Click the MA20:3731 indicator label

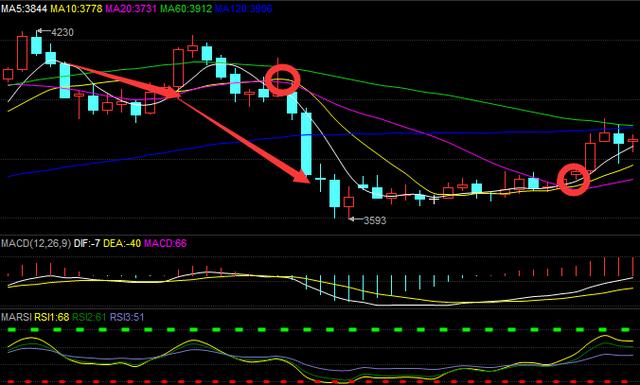pos(131,8)
